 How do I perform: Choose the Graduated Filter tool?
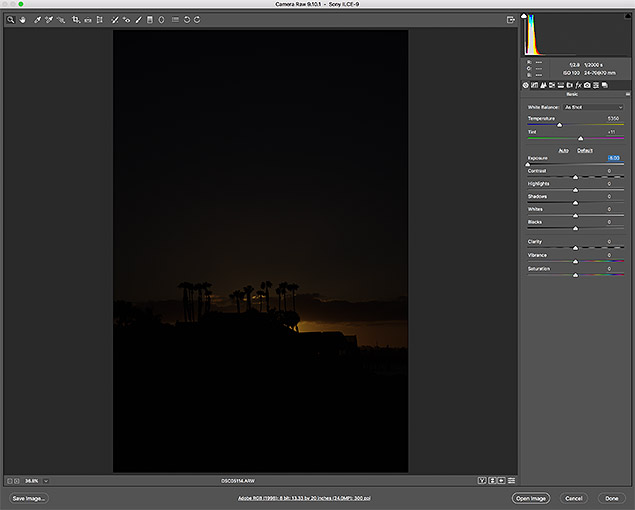(149, 19)
